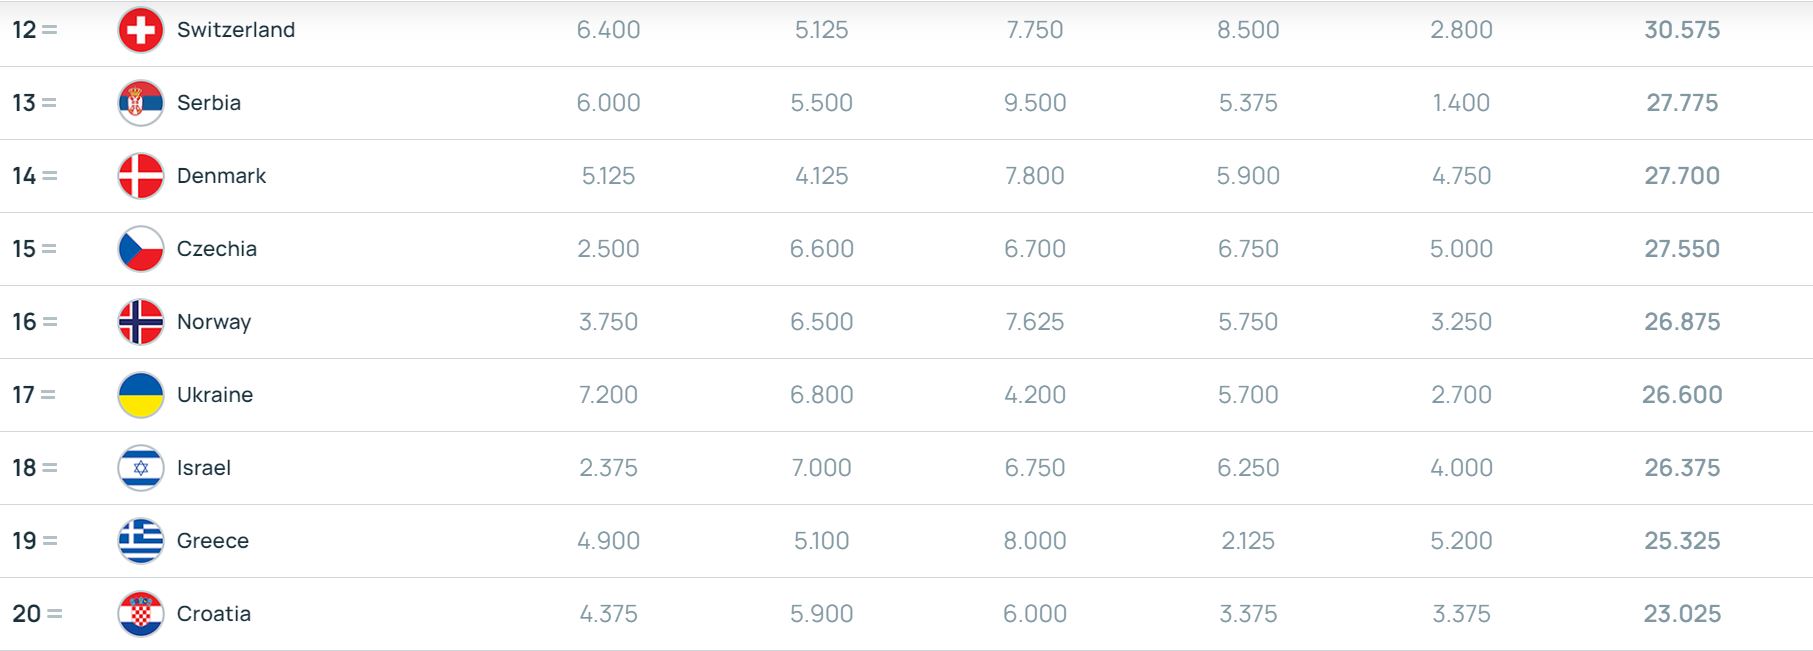Viewport: 1813px width, 651px height.
Task: Click Greece's 8.000 season coefficient
Action: click(x=1035, y=541)
